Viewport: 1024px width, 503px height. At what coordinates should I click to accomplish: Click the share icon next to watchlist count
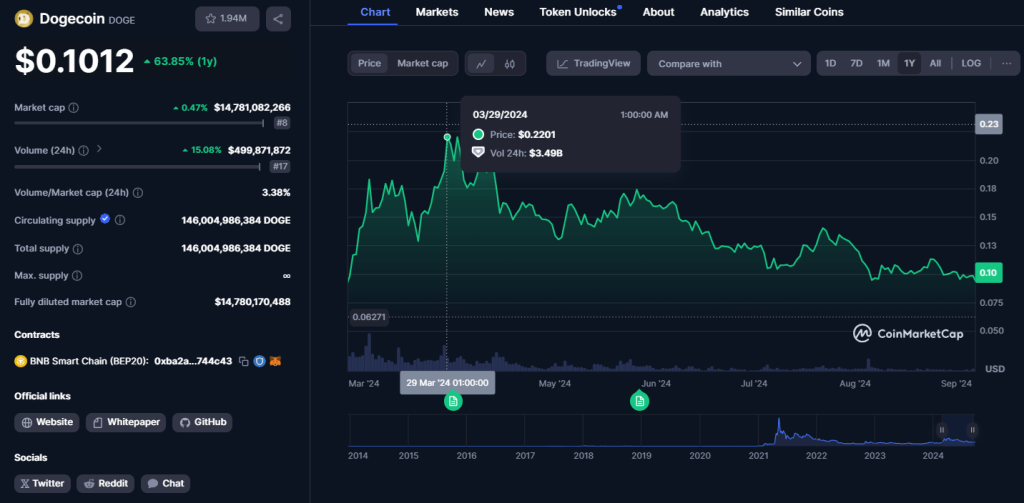[278, 18]
